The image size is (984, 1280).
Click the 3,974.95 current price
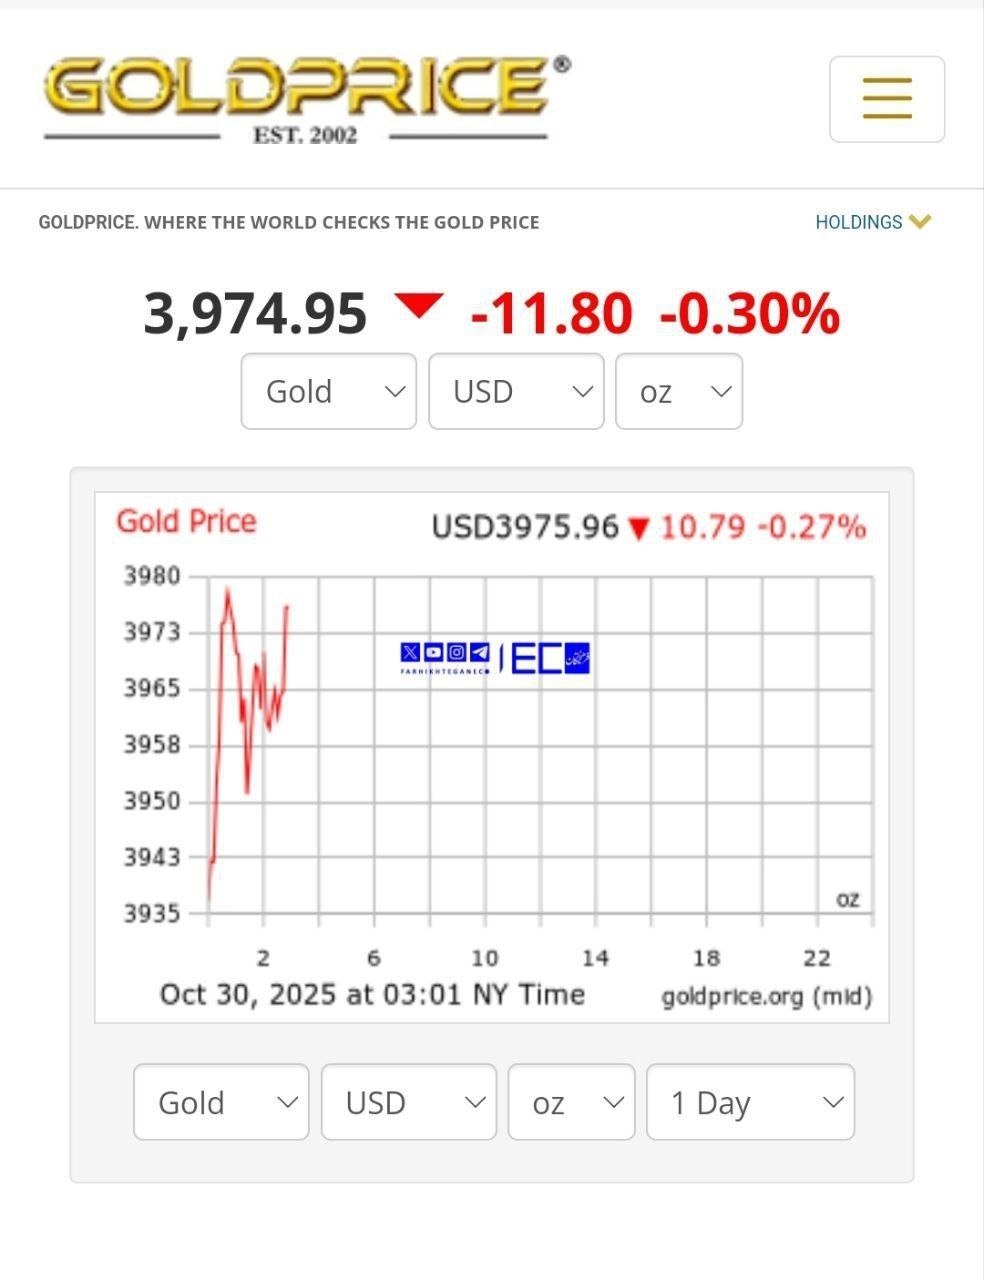255,313
